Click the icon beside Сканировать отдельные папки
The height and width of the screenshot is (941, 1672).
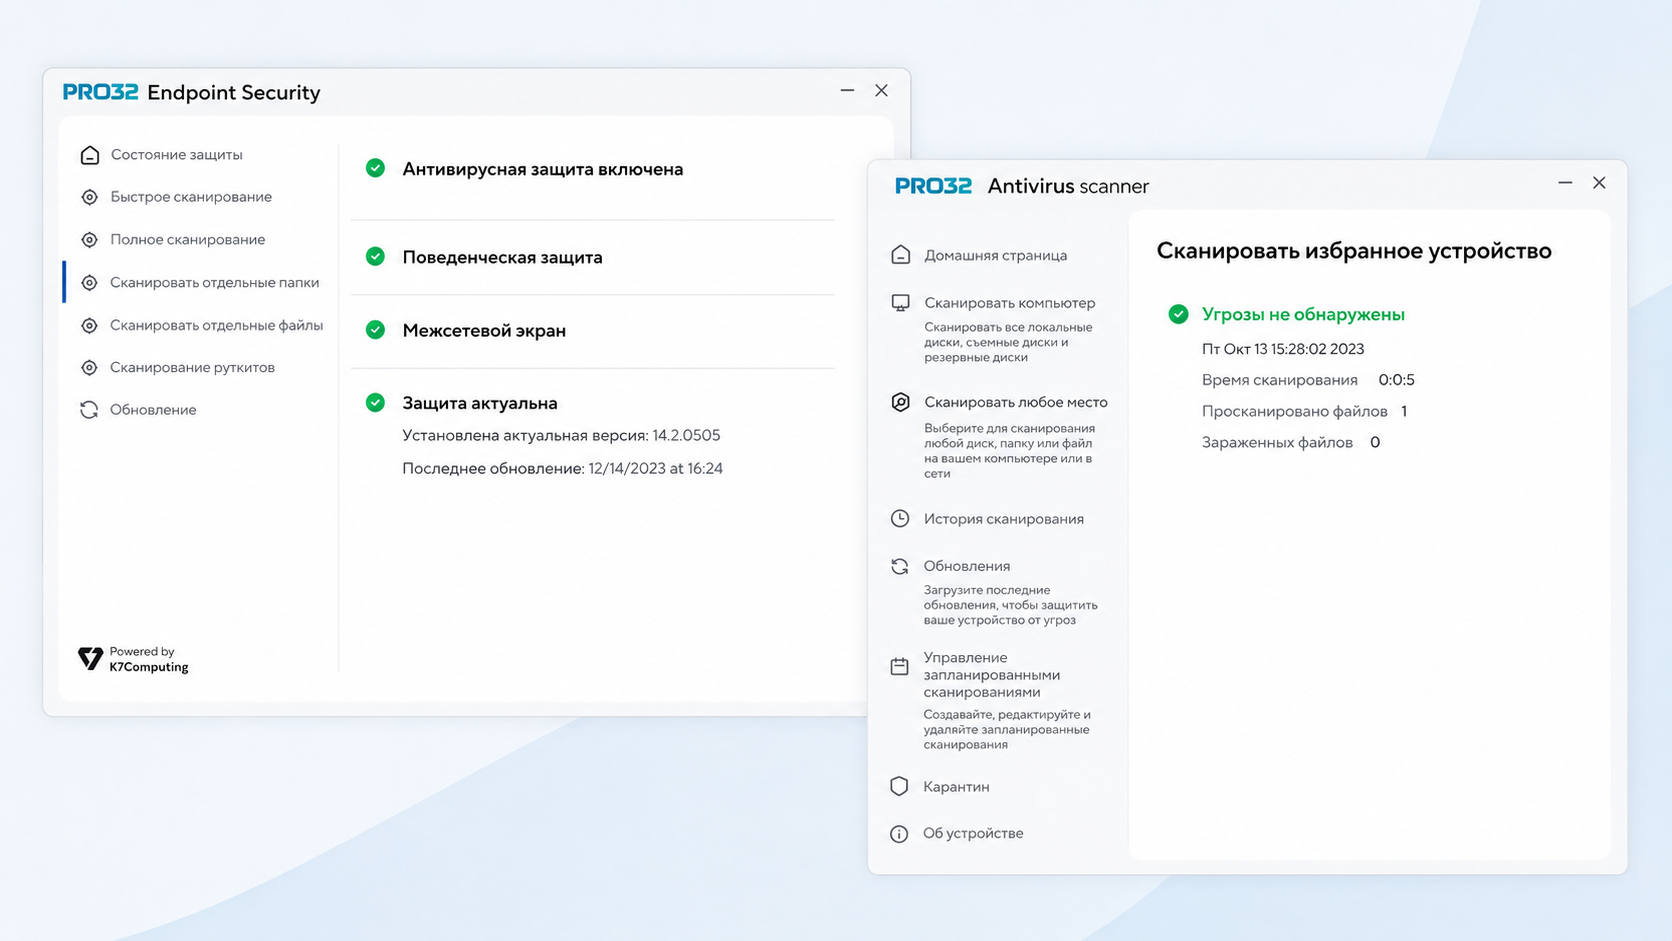tap(90, 283)
